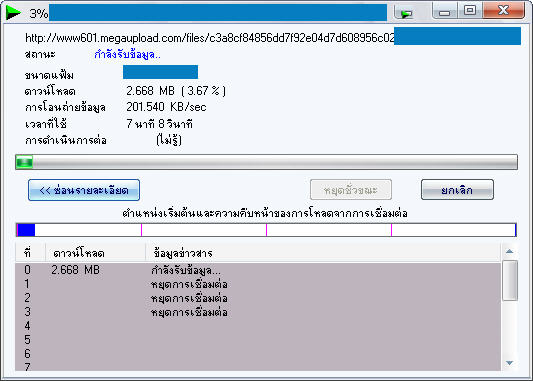Select connection row 3 หยุดการเชื่อมต่อ
The width and height of the screenshot is (533, 381).
[258, 312]
